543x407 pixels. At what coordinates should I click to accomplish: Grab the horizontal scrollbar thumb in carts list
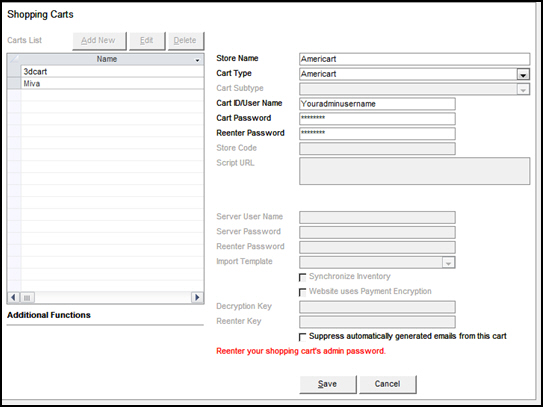(27, 297)
